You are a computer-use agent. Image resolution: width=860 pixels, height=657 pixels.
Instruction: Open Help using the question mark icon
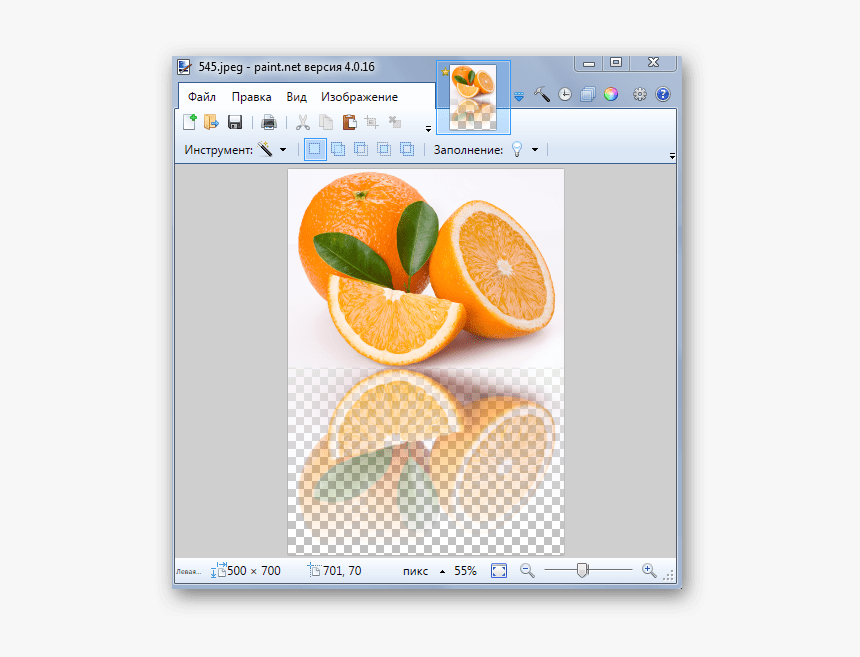point(662,94)
